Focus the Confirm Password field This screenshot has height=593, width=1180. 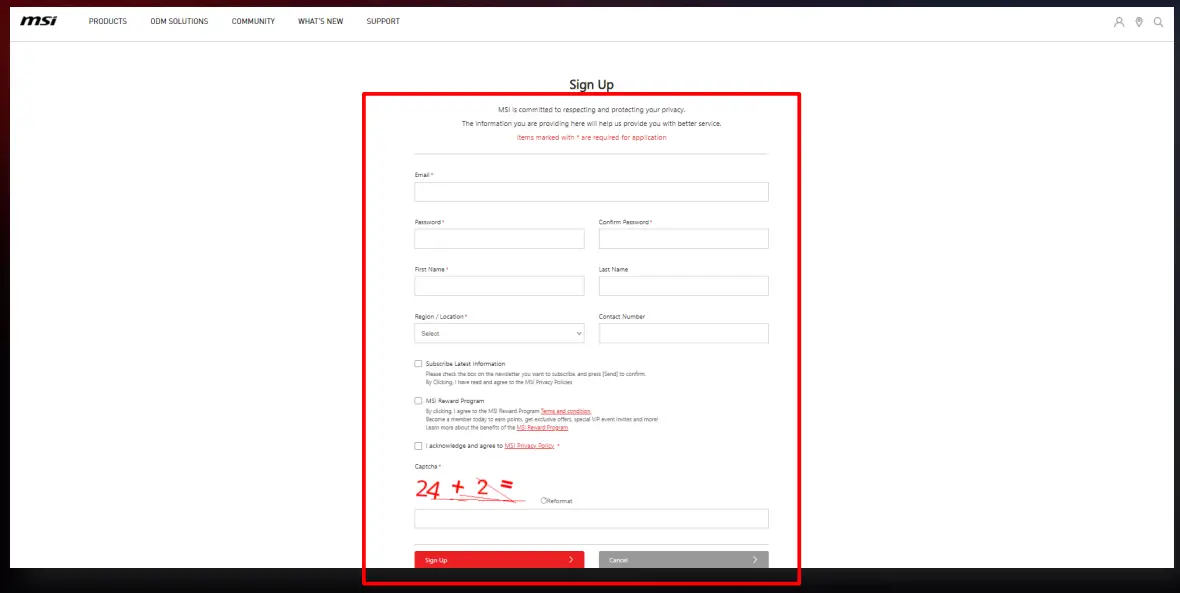coord(683,239)
